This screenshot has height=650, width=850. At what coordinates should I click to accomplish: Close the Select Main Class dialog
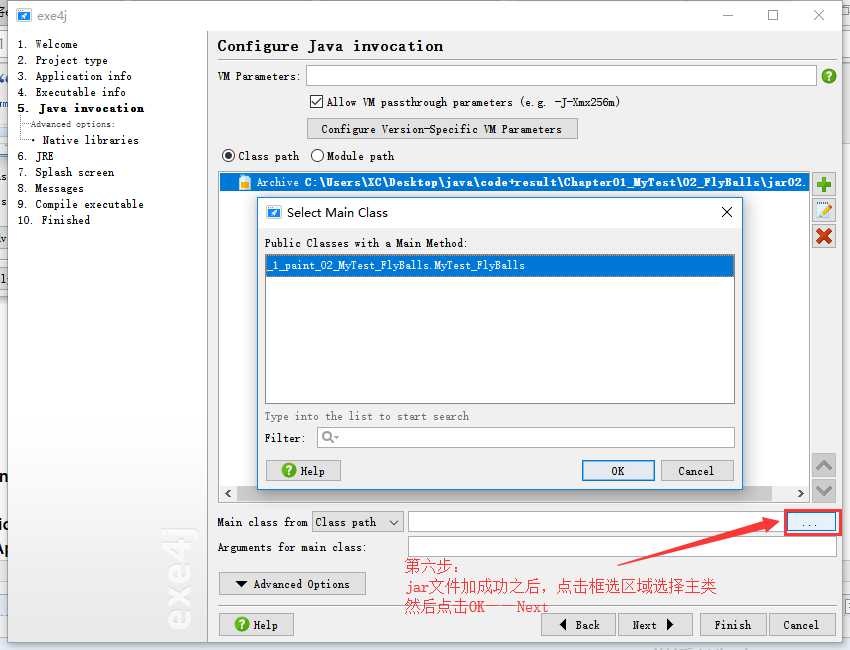pos(727,213)
